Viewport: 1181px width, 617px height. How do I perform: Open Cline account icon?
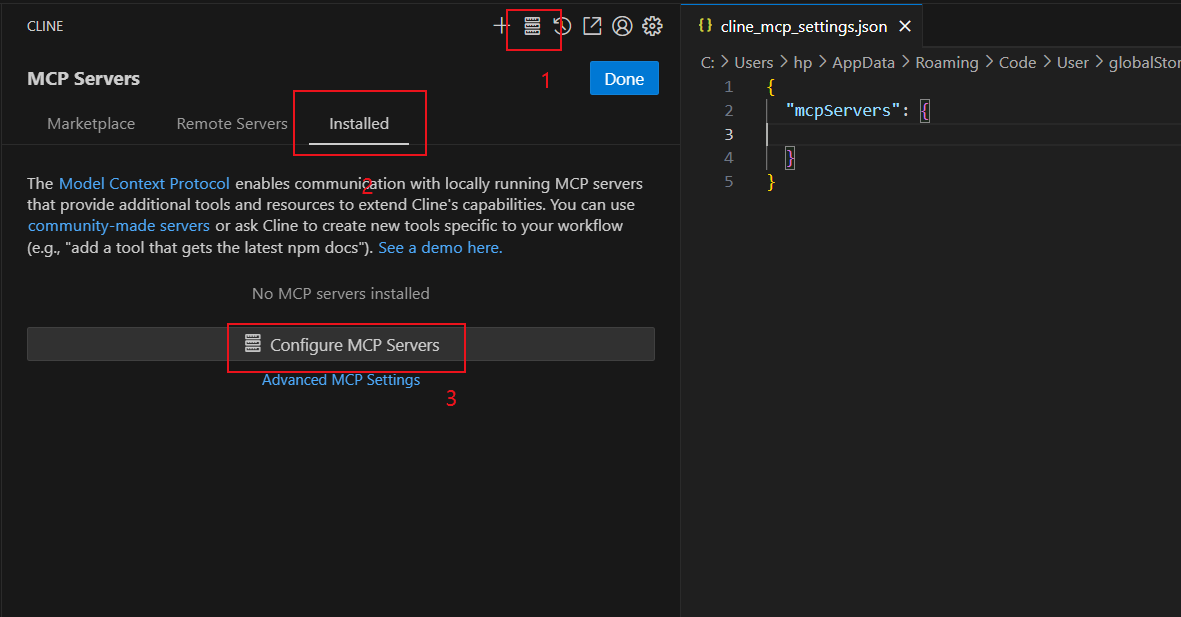(x=622, y=26)
